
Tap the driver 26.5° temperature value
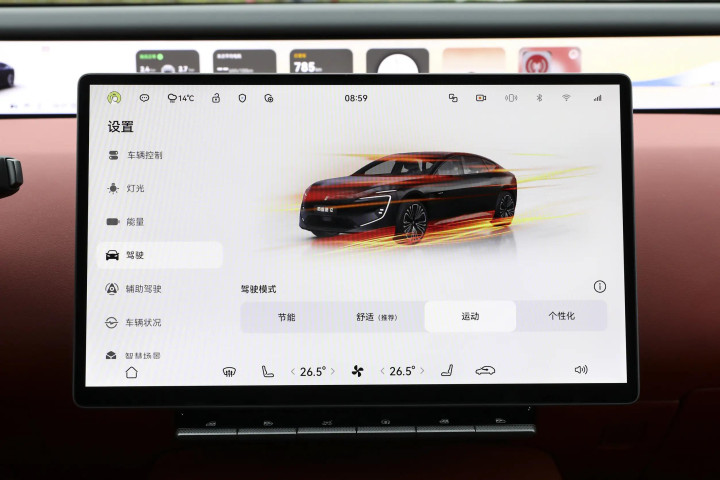coord(313,371)
